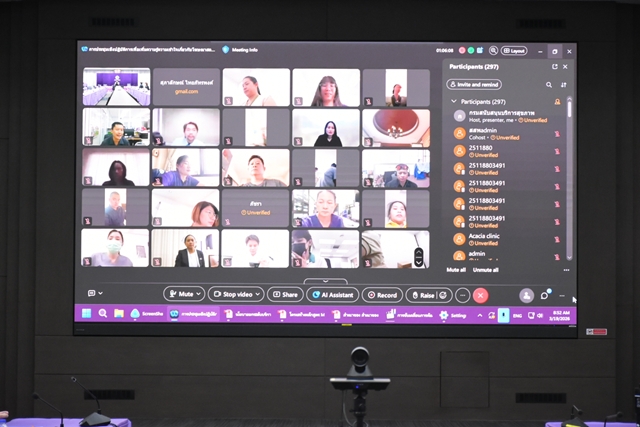
Task: Sort the participants list
Action: [x=564, y=85]
